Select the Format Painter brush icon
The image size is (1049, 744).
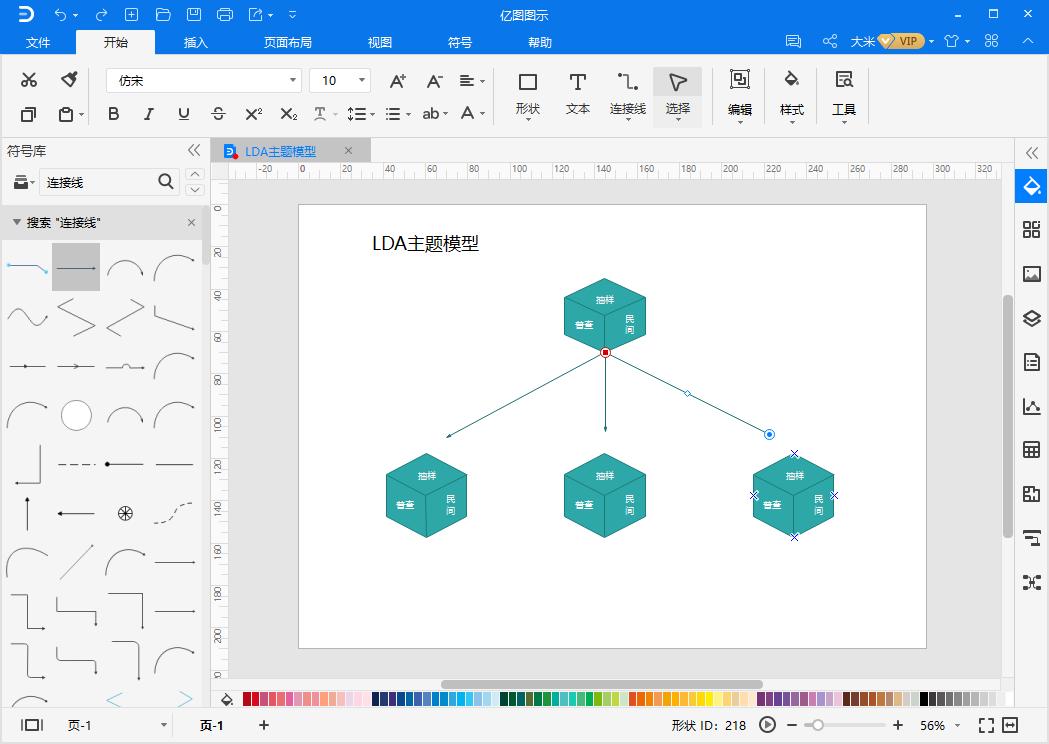tap(69, 80)
